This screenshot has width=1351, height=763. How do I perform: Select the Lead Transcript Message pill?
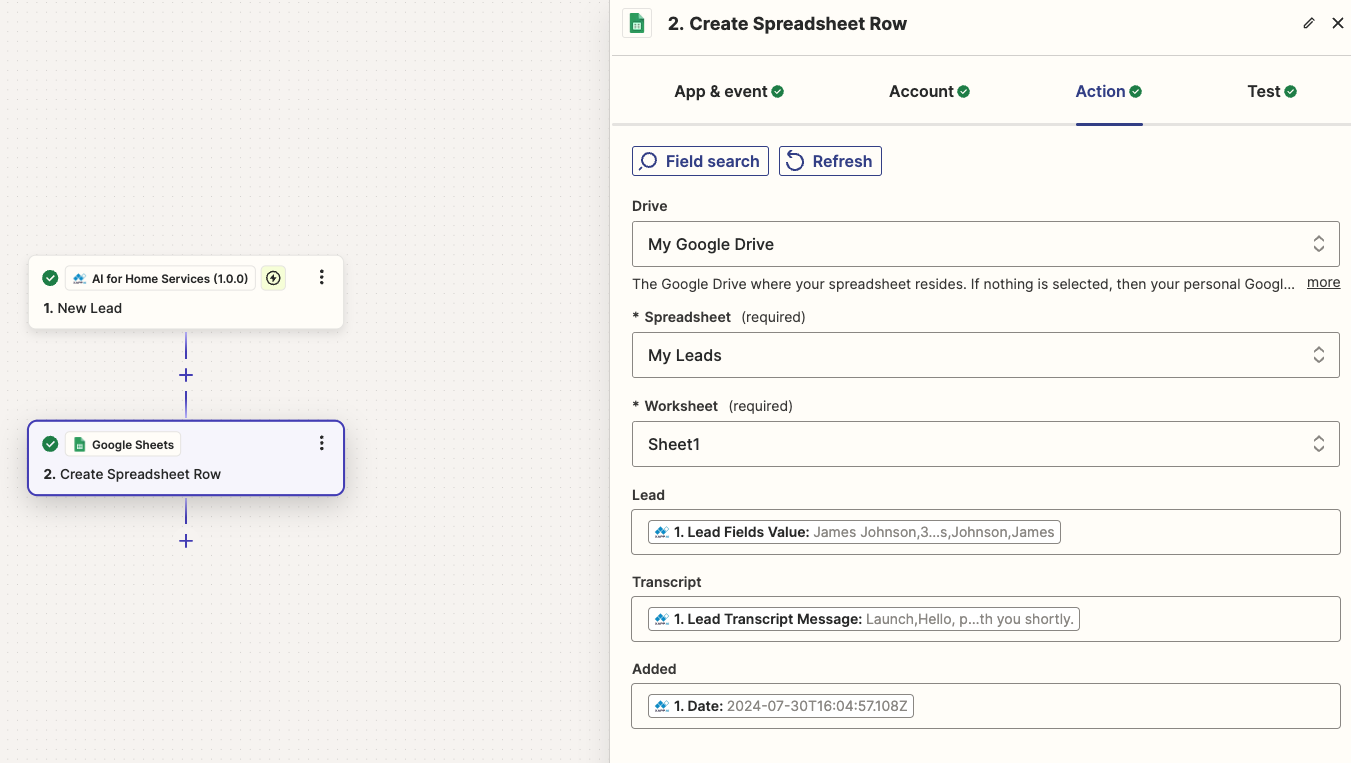pos(864,619)
